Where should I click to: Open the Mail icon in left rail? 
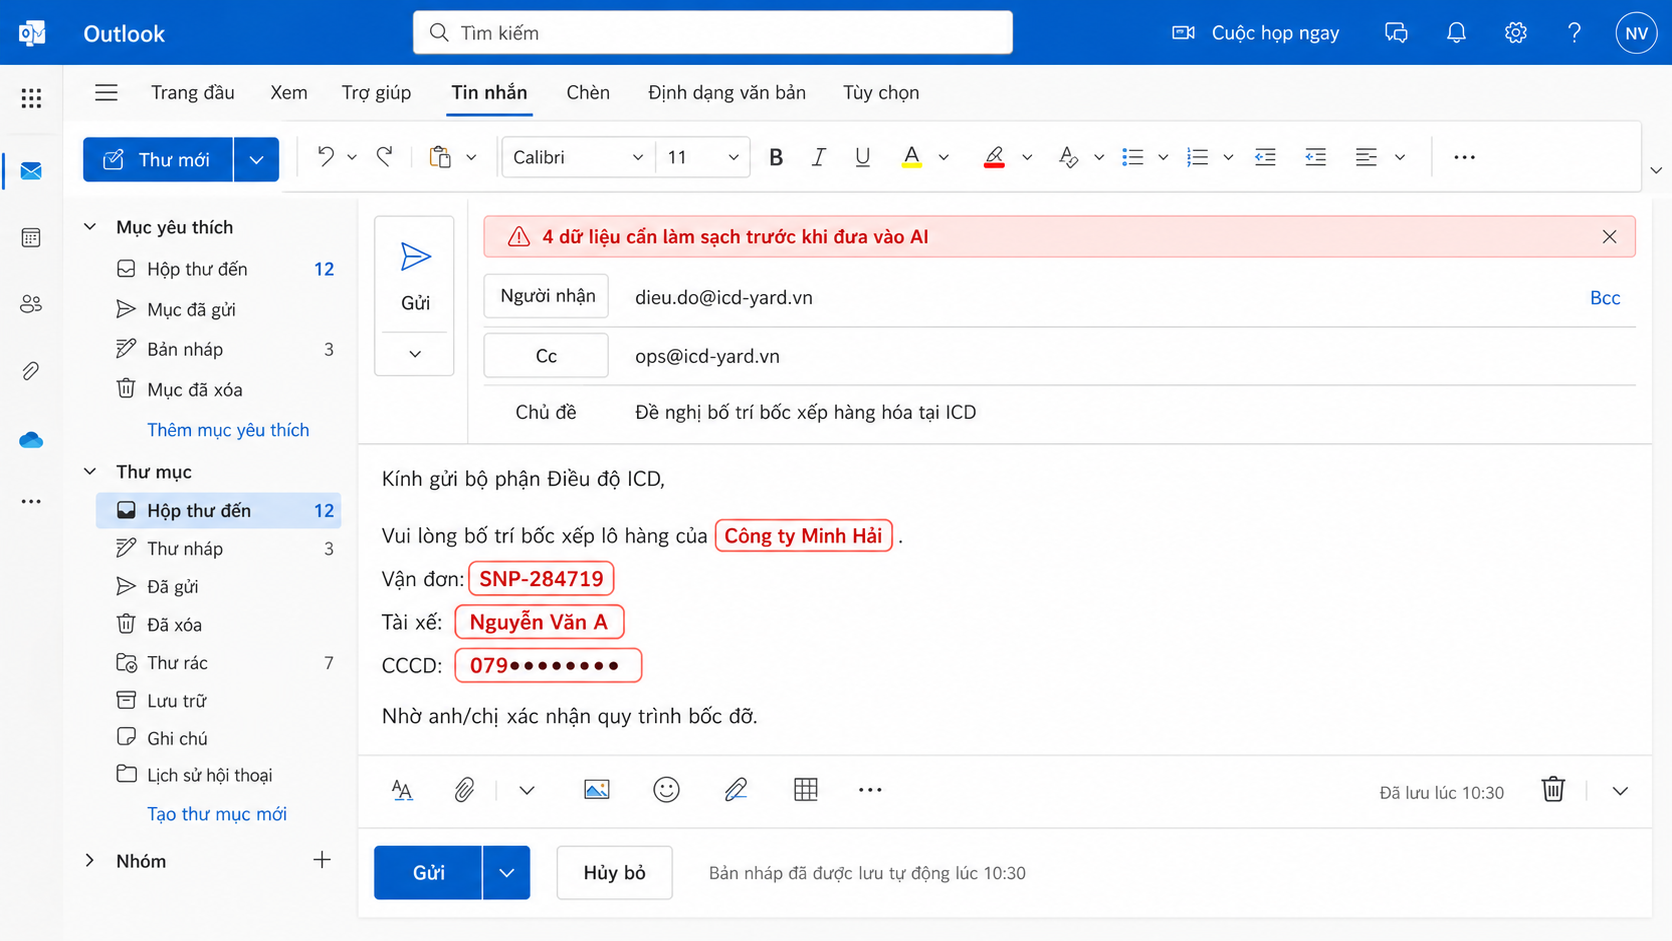(x=31, y=171)
